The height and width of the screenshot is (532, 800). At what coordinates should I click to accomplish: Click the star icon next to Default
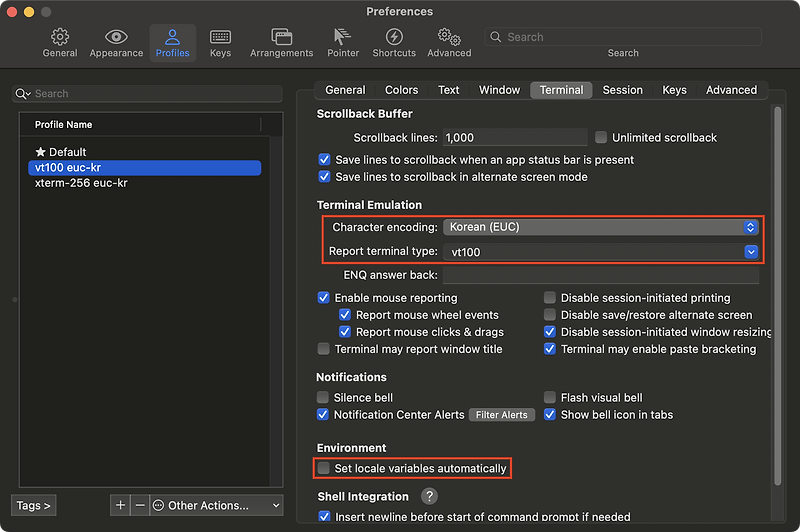click(x=40, y=151)
